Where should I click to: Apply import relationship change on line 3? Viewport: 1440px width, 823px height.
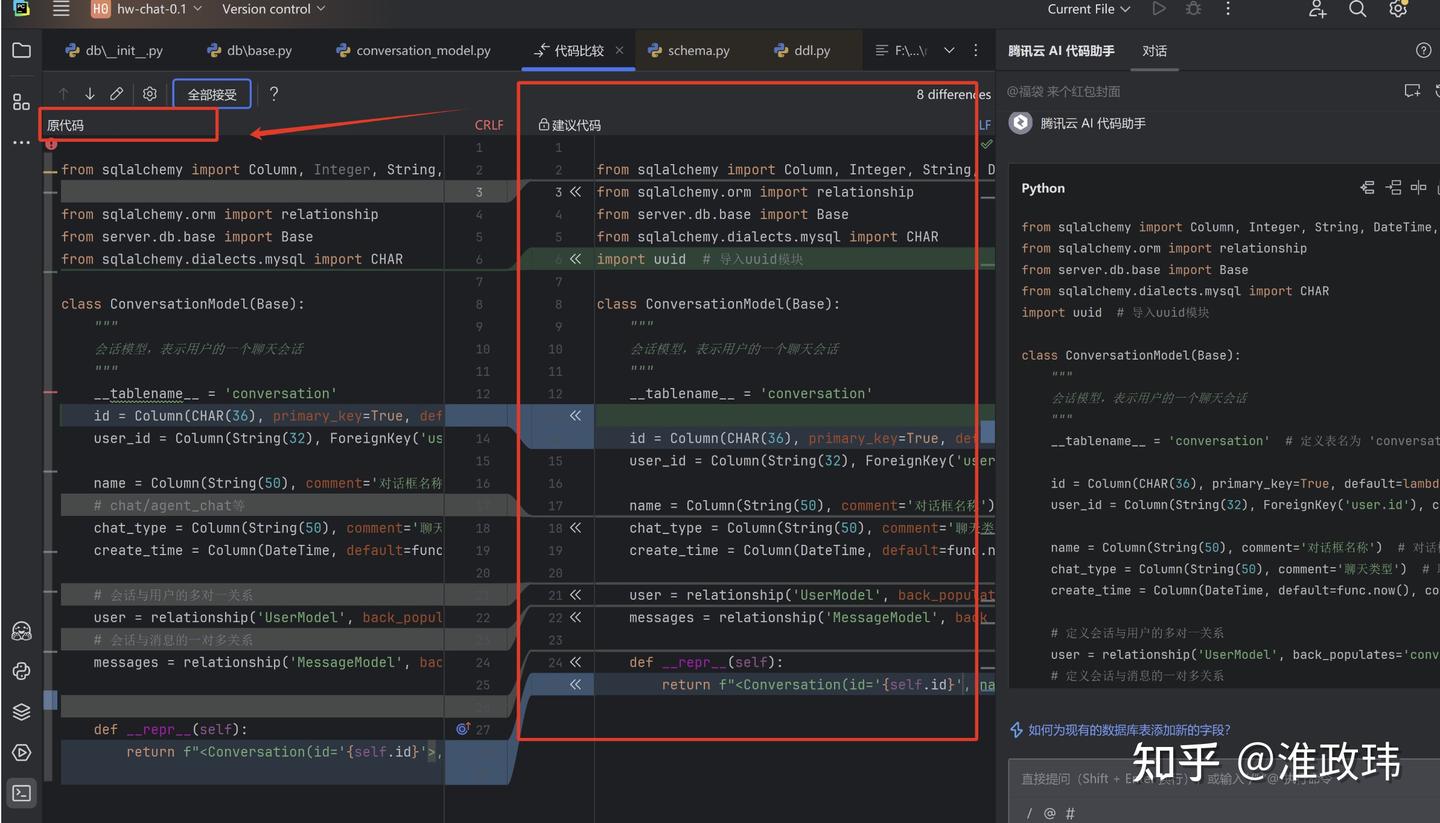575,192
